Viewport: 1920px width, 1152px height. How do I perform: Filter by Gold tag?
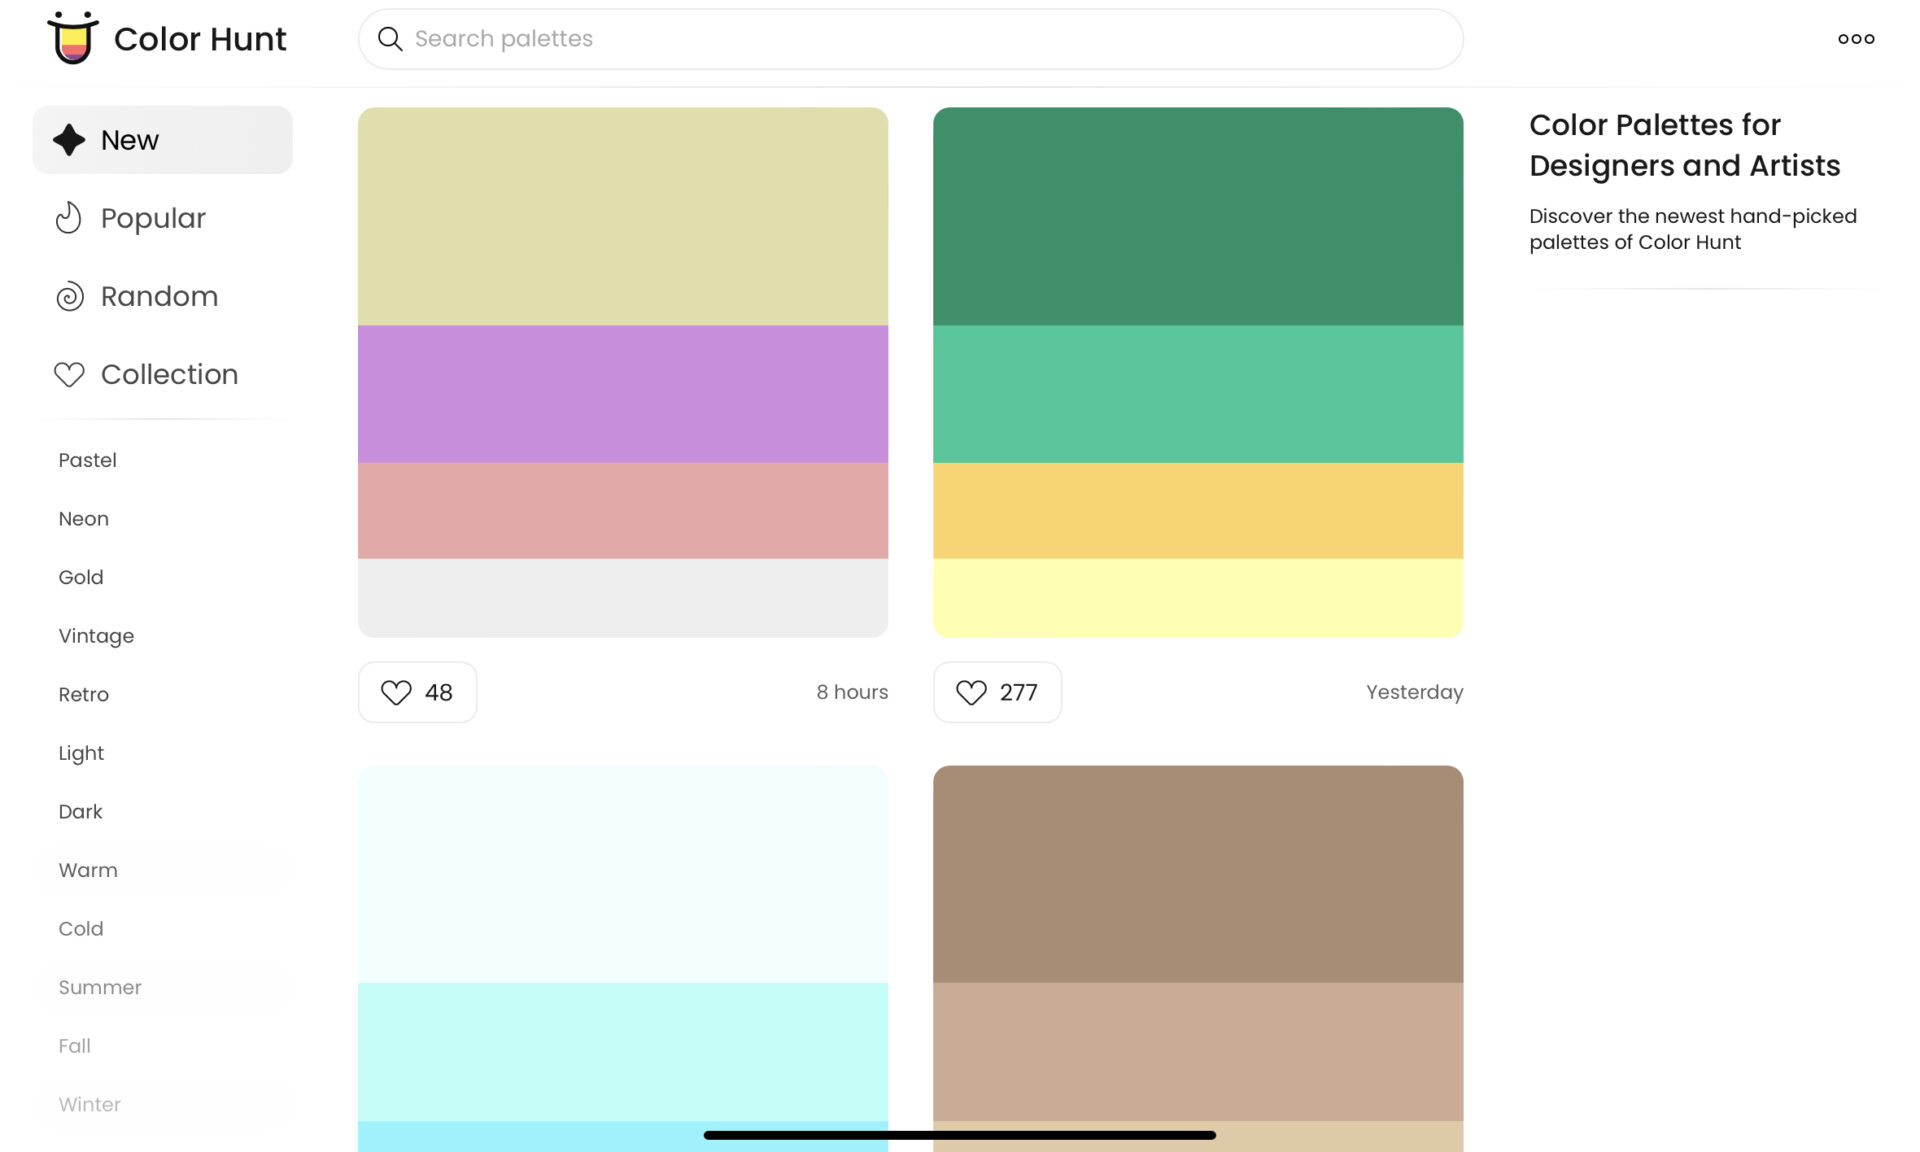81,577
